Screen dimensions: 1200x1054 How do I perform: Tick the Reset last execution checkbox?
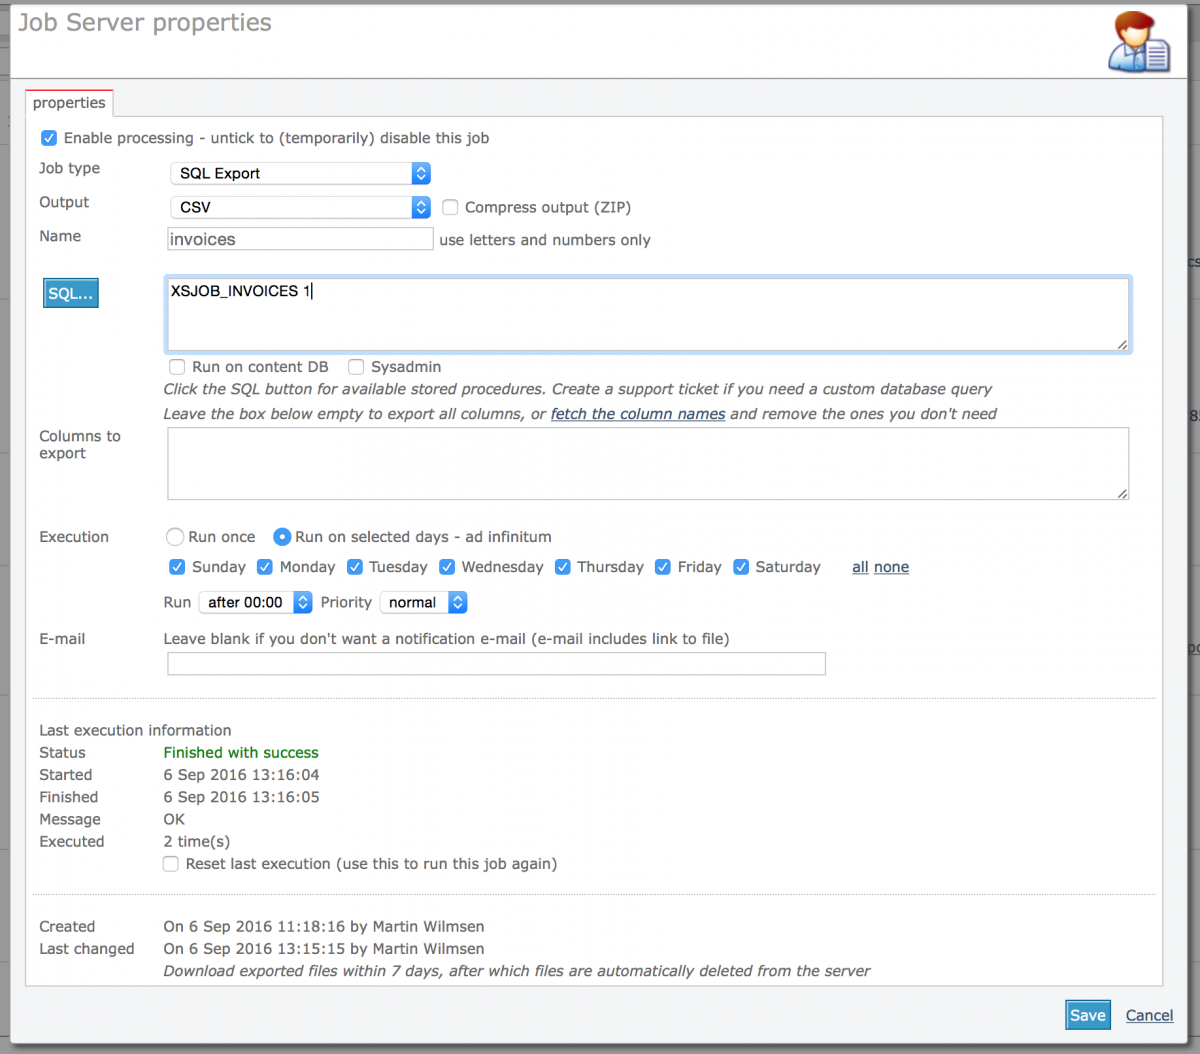[x=171, y=864]
